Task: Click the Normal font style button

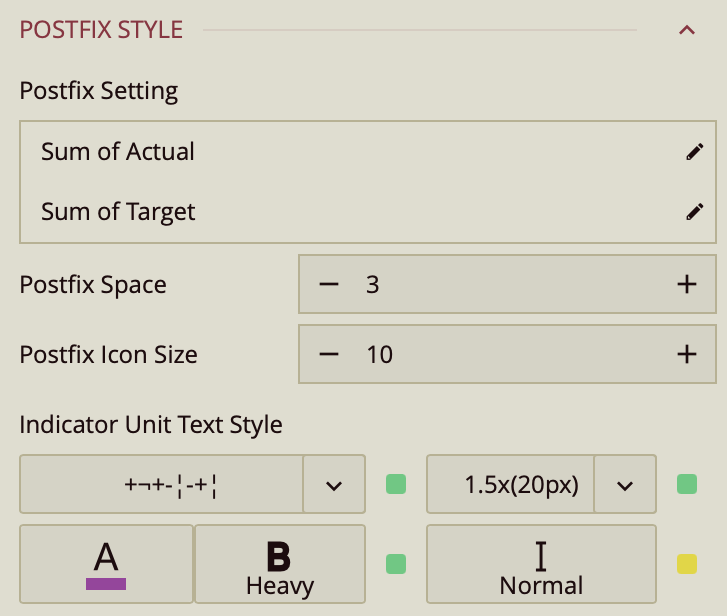Action: [541, 564]
